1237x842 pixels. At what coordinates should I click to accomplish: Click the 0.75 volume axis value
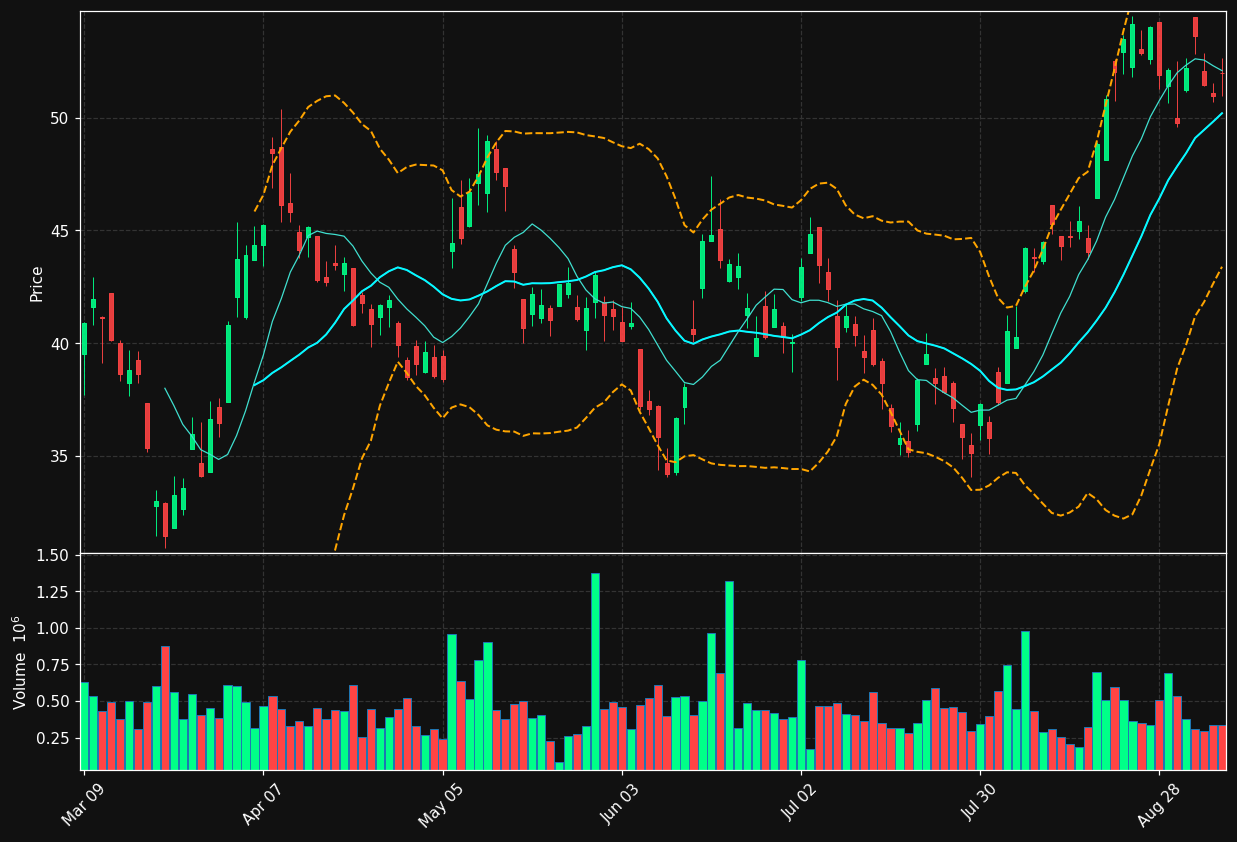point(52,665)
